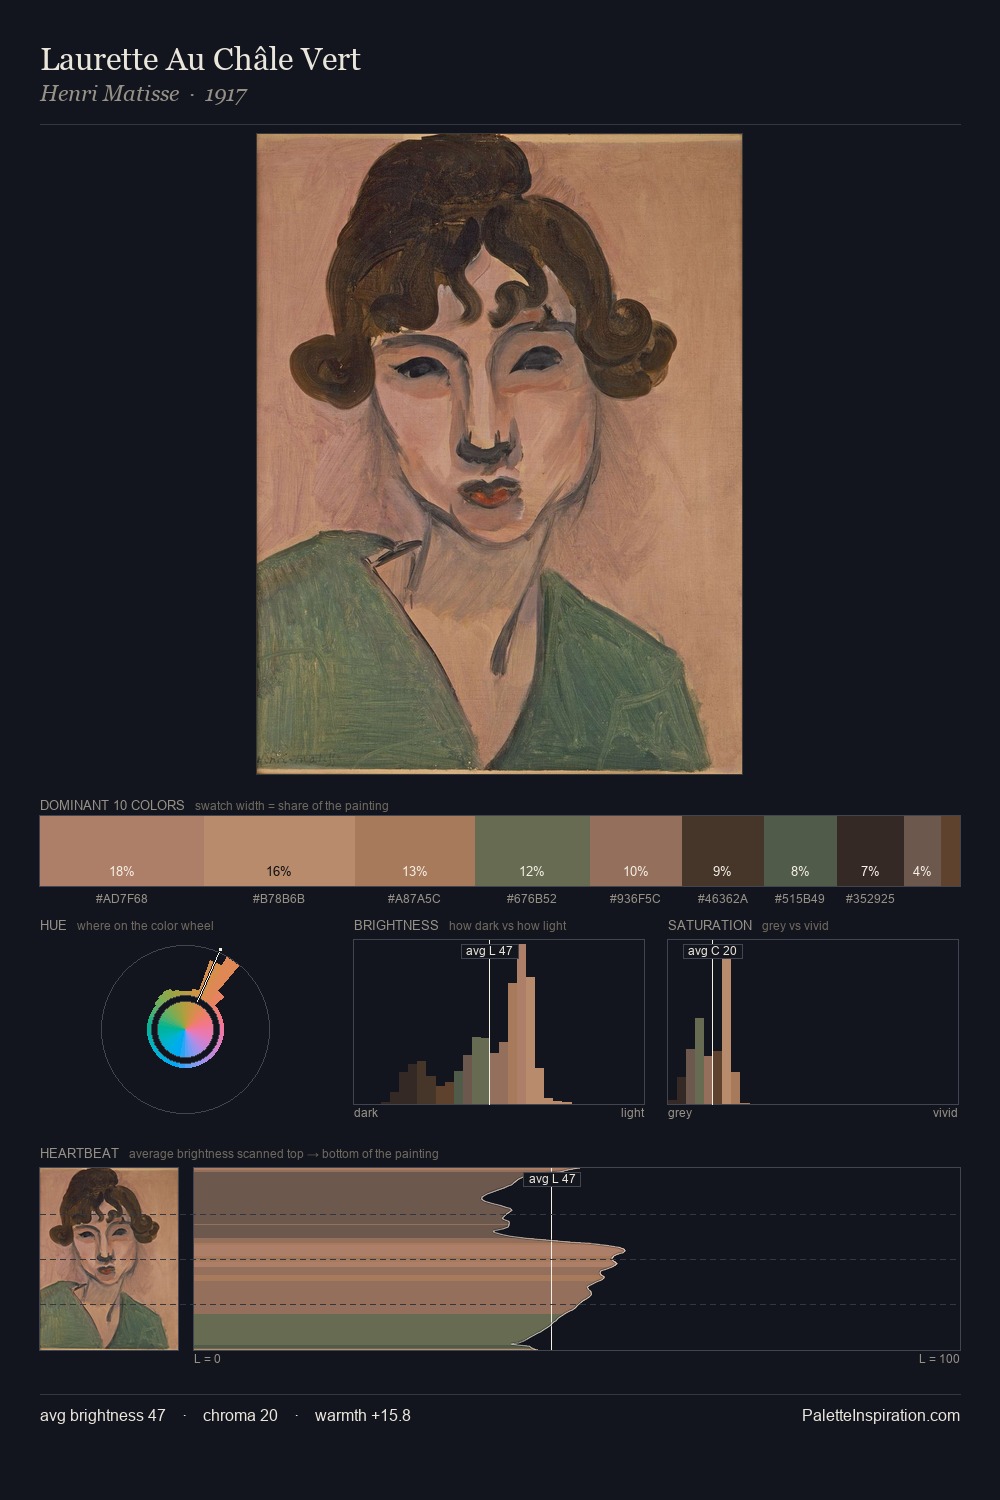Pick the 8% green swatch #515B49
This screenshot has width=1000, height=1500.
pos(800,851)
